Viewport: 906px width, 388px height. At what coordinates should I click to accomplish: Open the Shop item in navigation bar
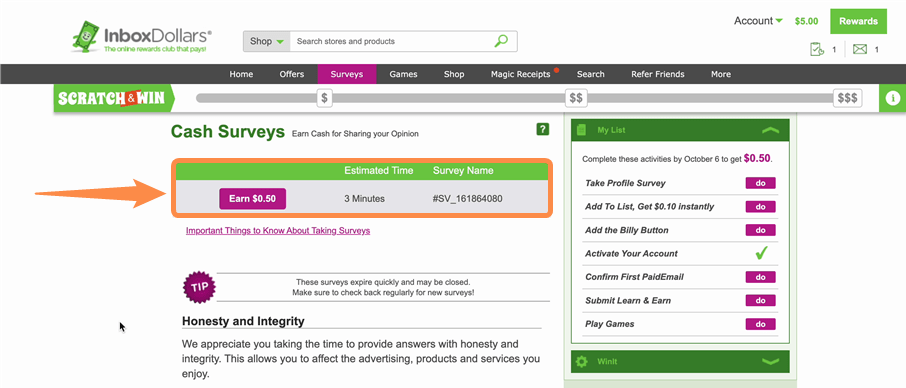tap(454, 74)
